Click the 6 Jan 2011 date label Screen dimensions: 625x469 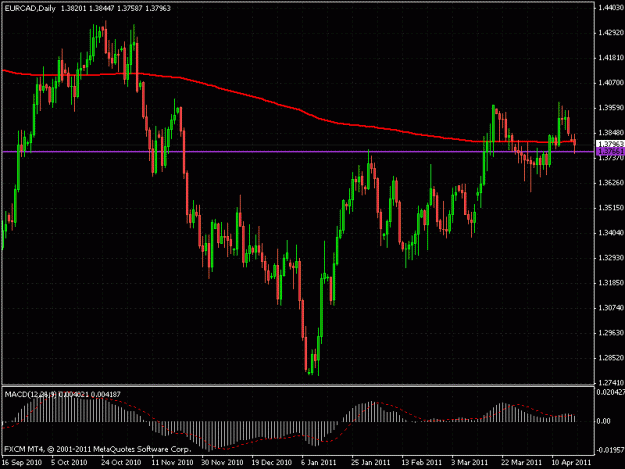[319, 462]
